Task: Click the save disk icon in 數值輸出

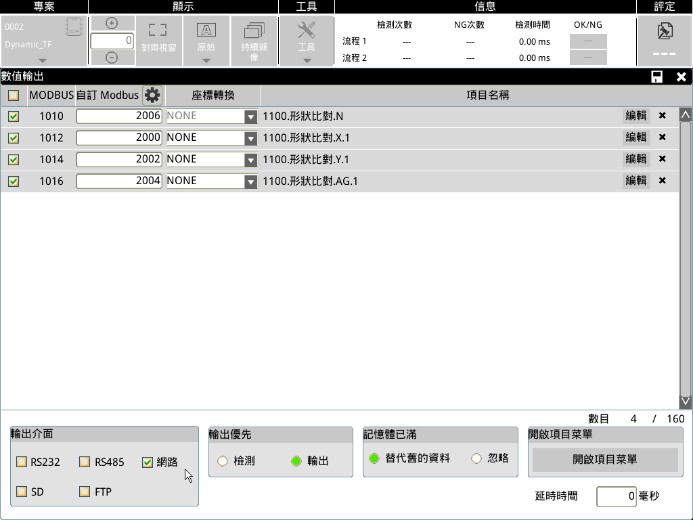Action: click(x=657, y=77)
